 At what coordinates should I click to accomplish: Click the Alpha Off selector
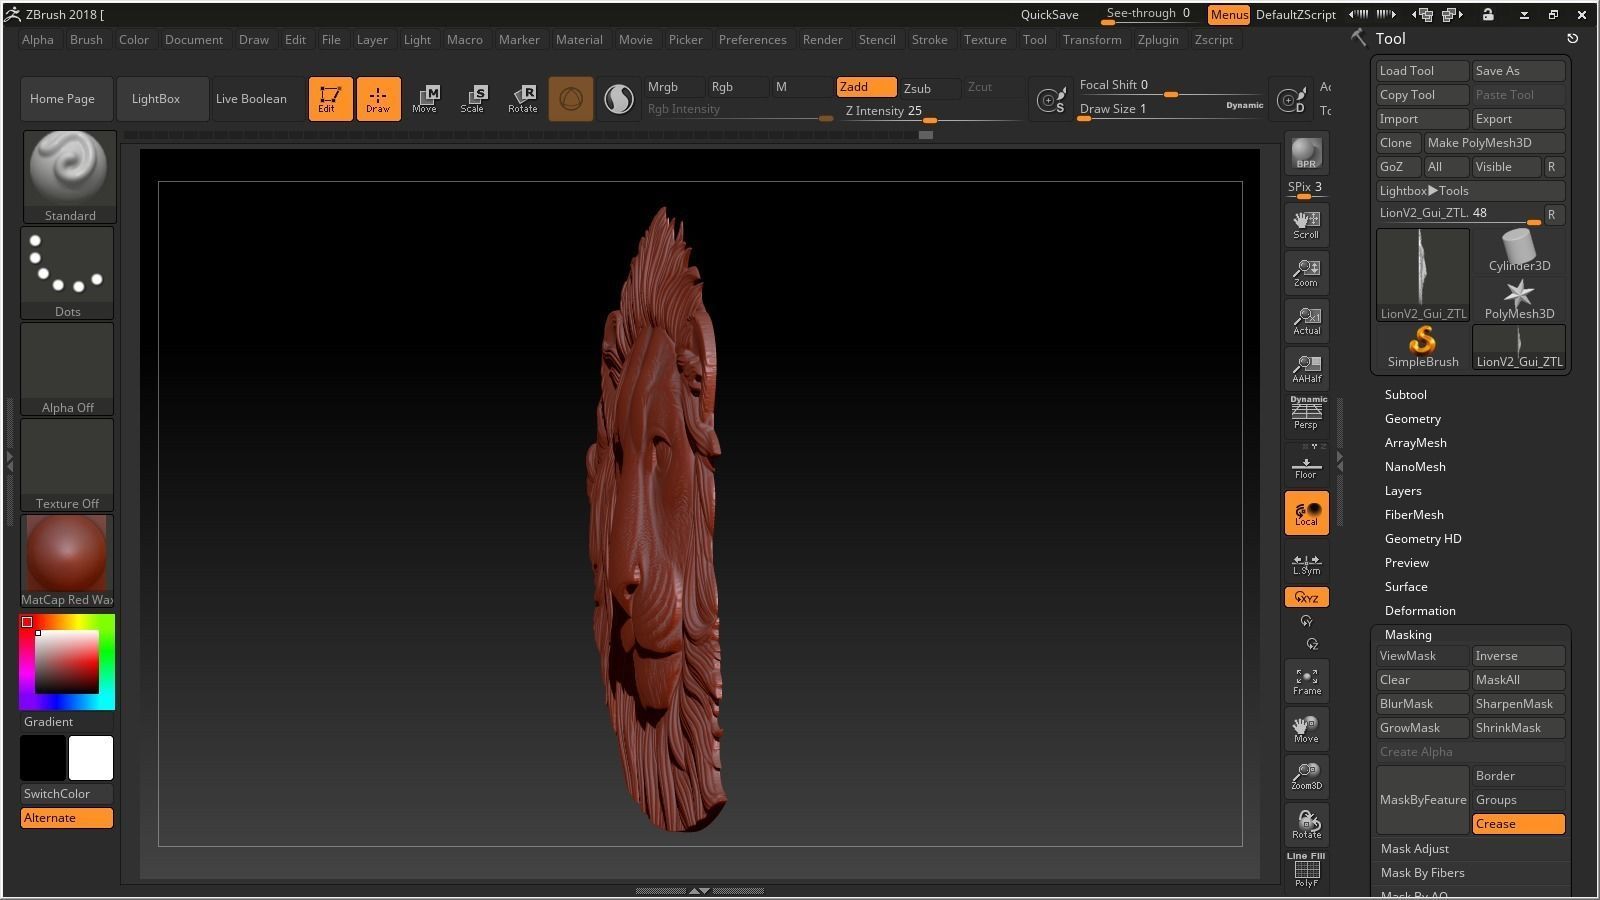[x=67, y=368]
